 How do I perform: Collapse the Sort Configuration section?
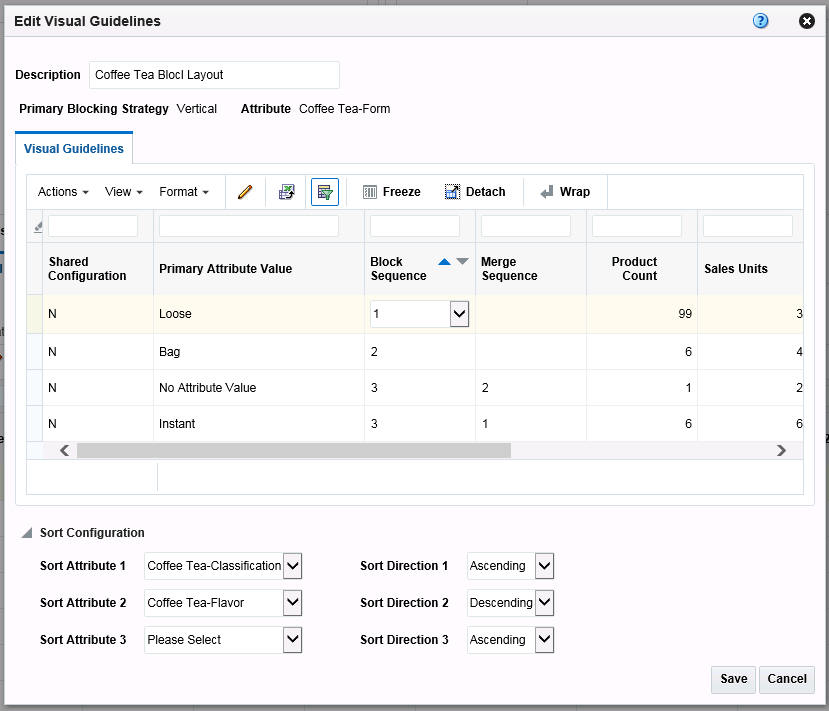pyautogui.click(x=27, y=532)
